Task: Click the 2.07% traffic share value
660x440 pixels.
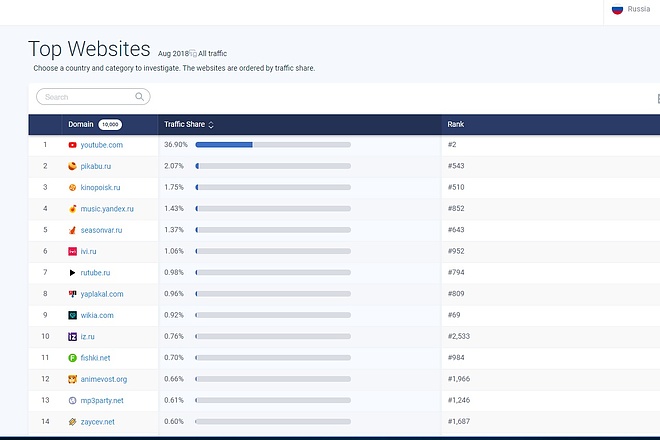Action: [174, 166]
